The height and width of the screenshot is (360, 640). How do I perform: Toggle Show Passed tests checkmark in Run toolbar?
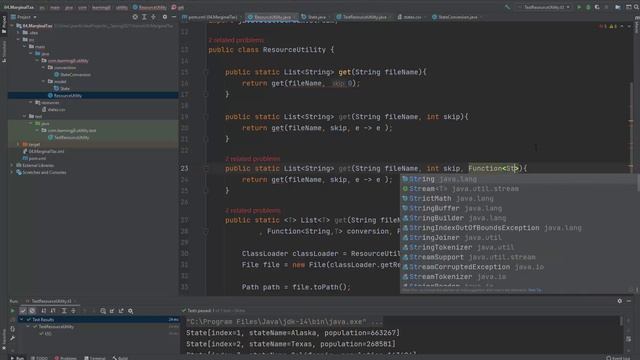coord(23,311)
